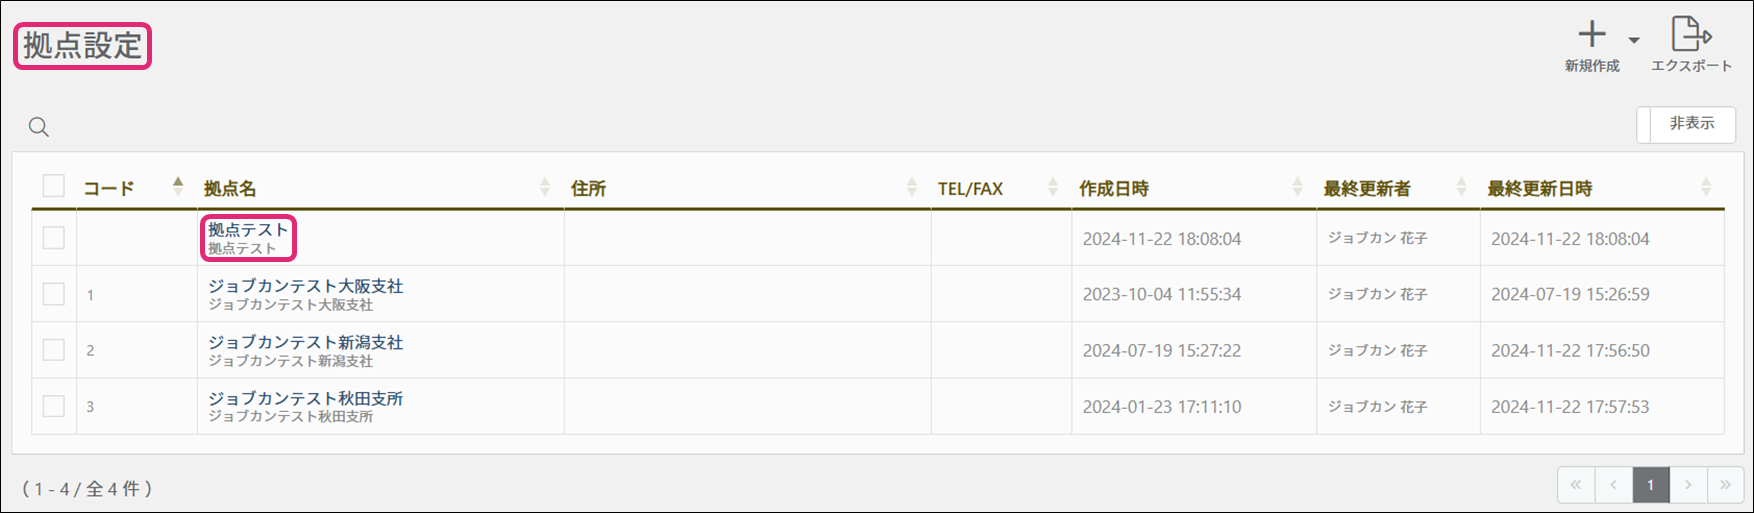Image resolution: width=1754 pixels, height=513 pixels.
Task: Sort table by TEL/FAX sort arrows
Action: (x=1053, y=187)
